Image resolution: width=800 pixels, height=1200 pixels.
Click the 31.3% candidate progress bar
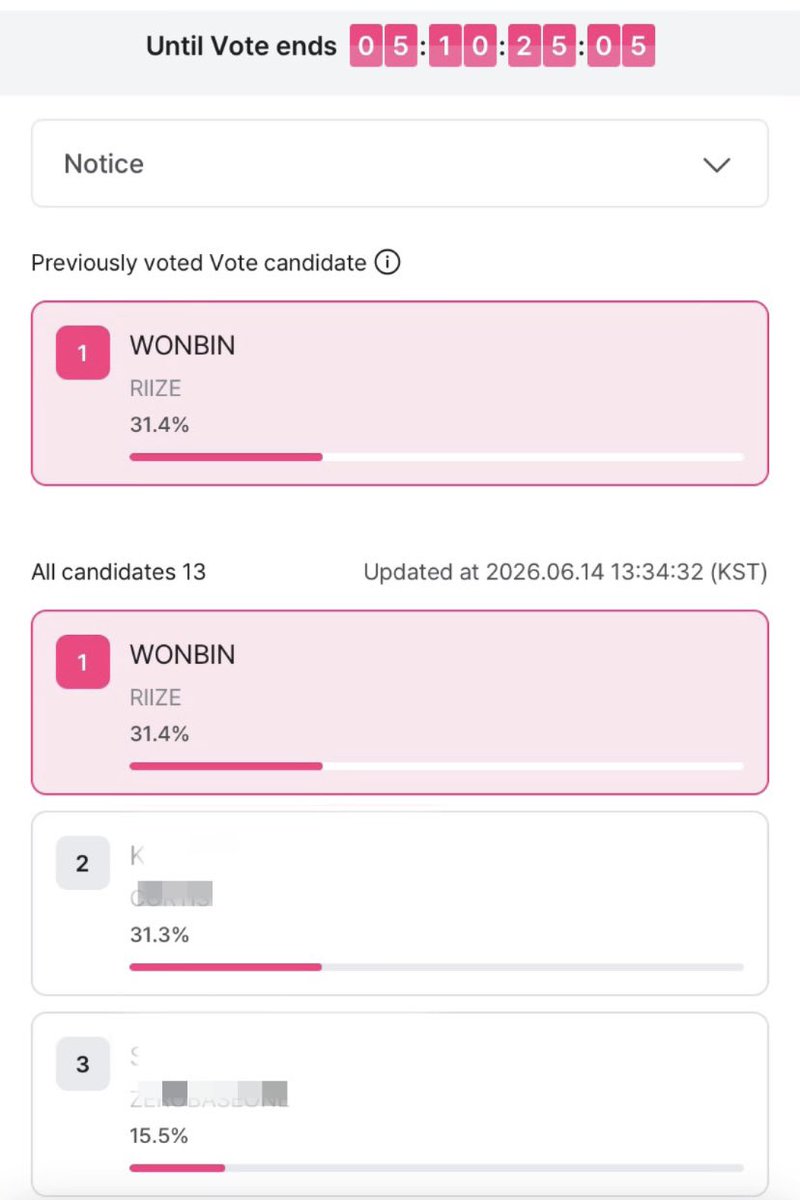pyautogui.click(x=437, y=967)
